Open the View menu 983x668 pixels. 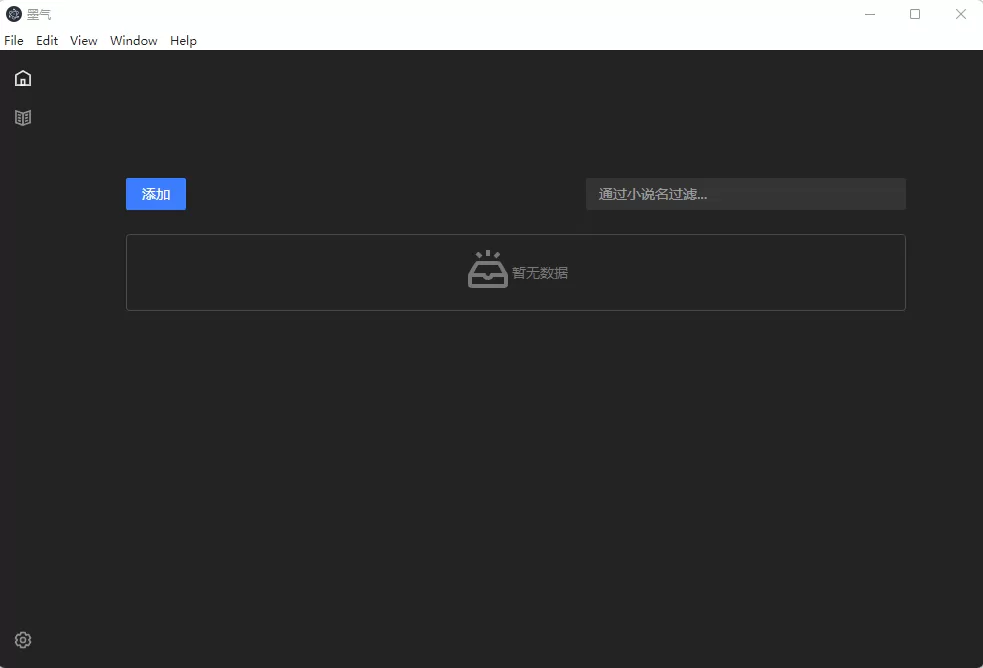(83, 40)
